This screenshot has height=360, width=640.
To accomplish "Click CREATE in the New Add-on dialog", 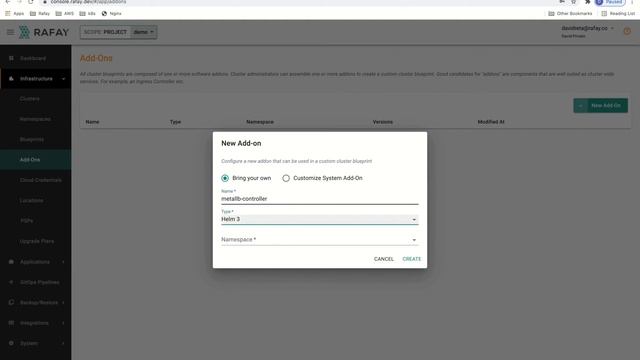I will pyautogui.click(x=411, y=259).
